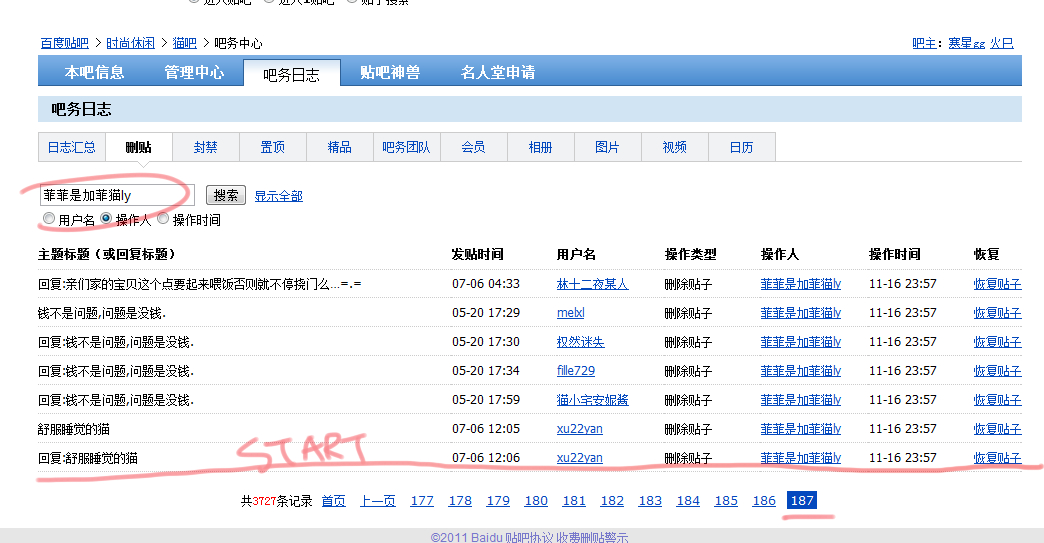
Task: Go to page 185
Action: coord(726,500)
